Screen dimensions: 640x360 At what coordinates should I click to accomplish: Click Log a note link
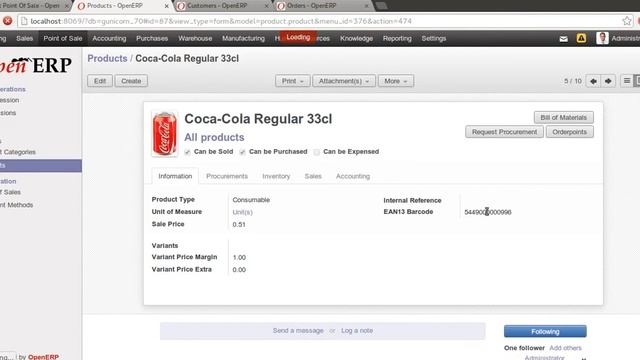(x=357, y=331)
